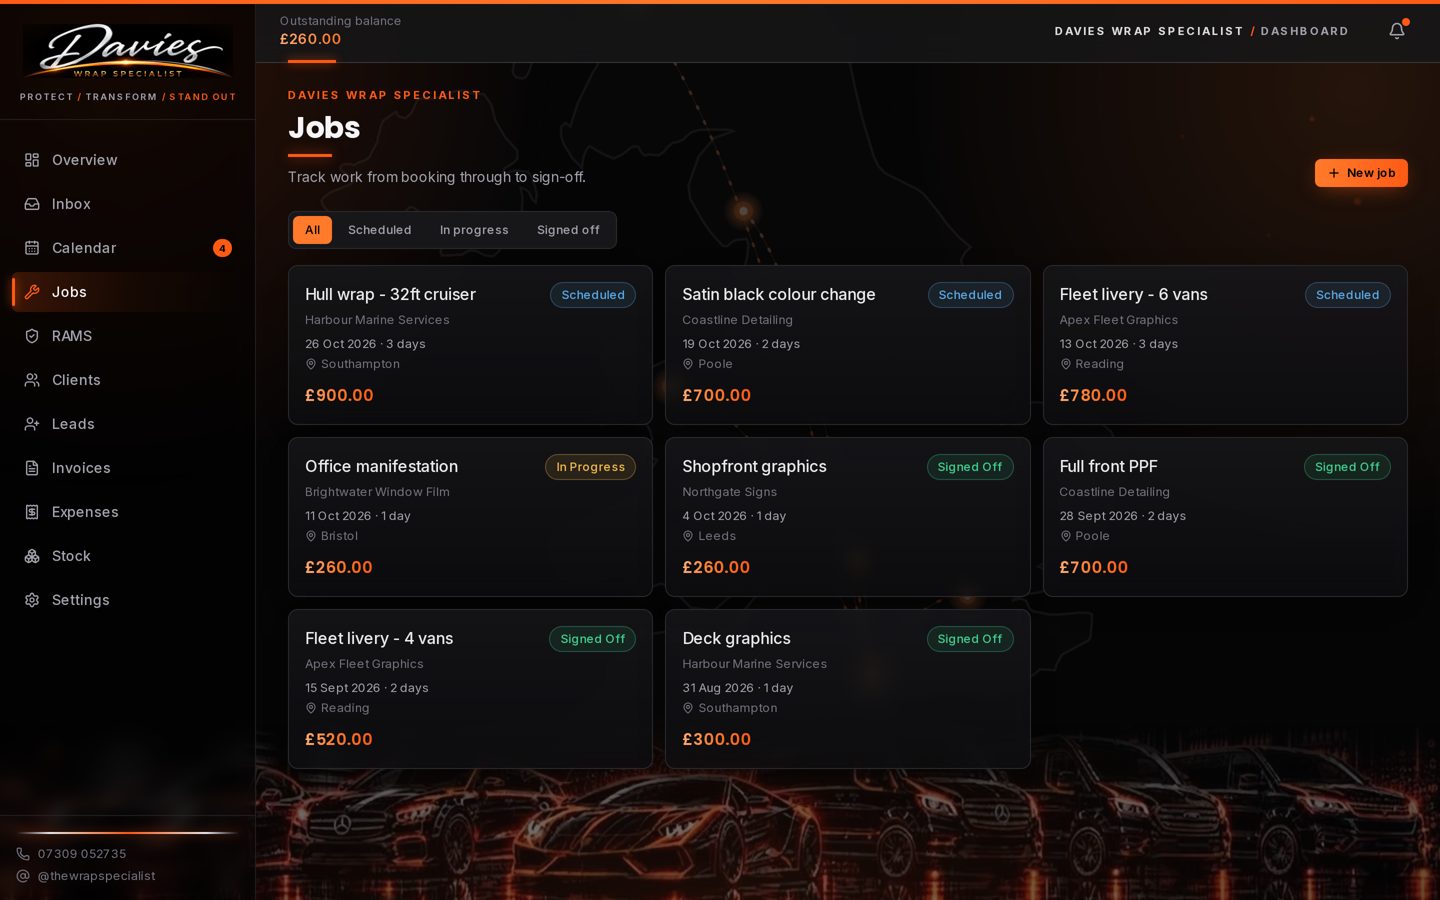Click the Davies Wrap Specialist logo
Screen dimensions: 1440x900
tap(128, 52)
